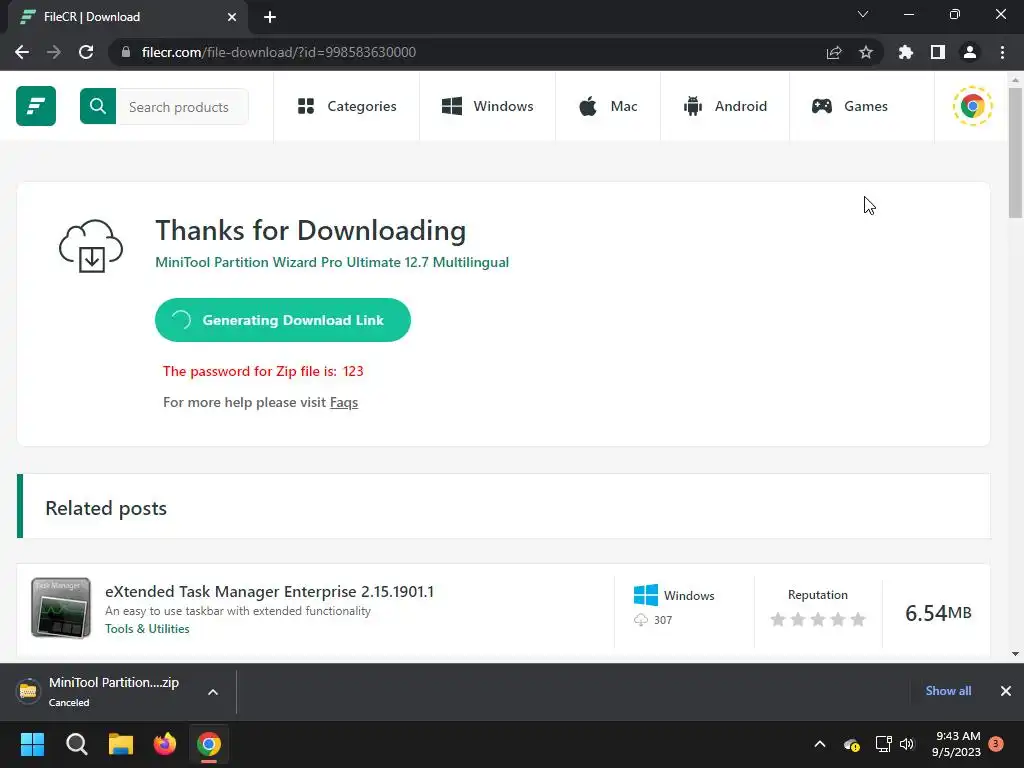Open Chrome's three-dot menu
Screen dimensions: 1024x768
click(x=1002, y=52)
